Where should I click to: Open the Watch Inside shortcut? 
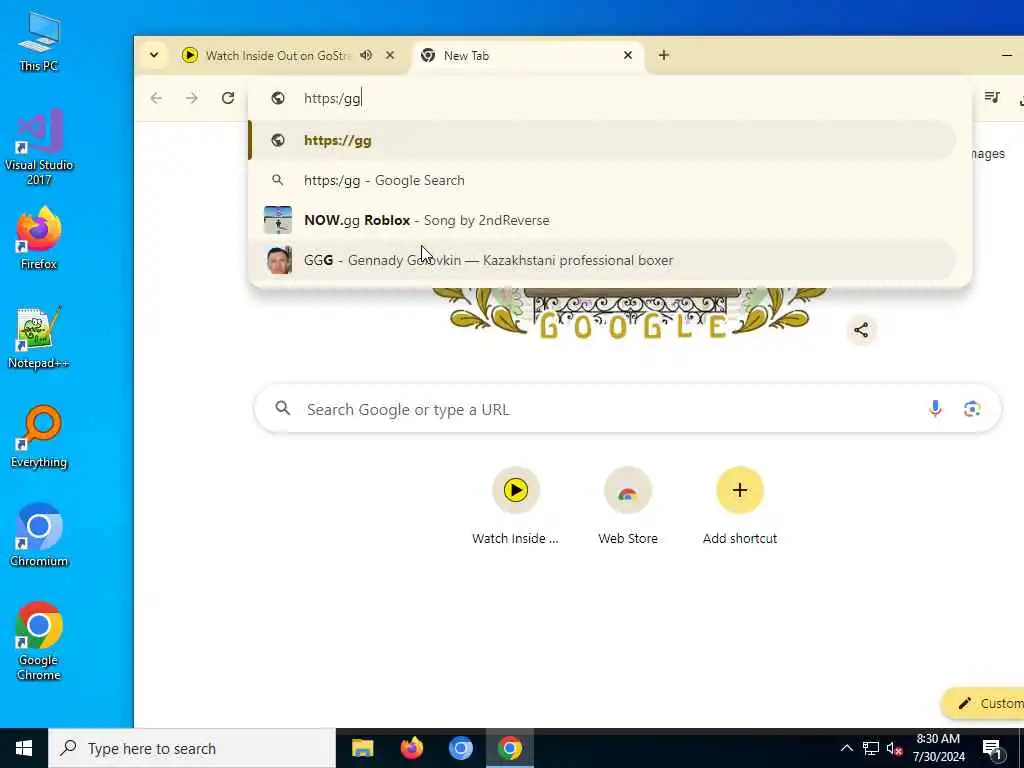point(515,506)
